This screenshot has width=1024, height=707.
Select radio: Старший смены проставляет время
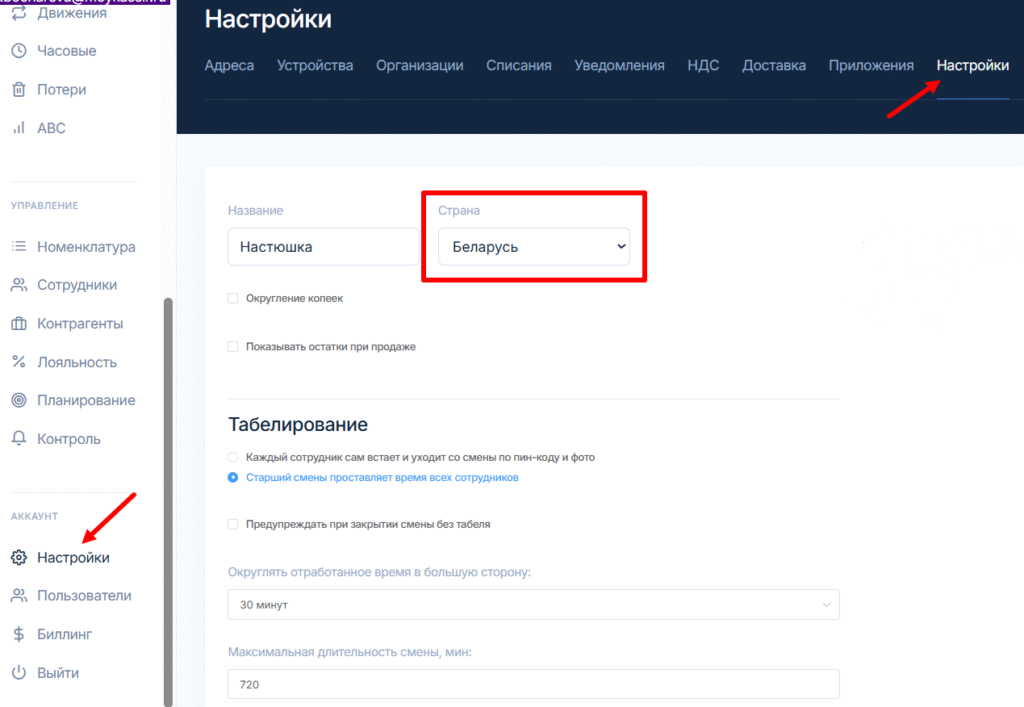coord(232,477)
